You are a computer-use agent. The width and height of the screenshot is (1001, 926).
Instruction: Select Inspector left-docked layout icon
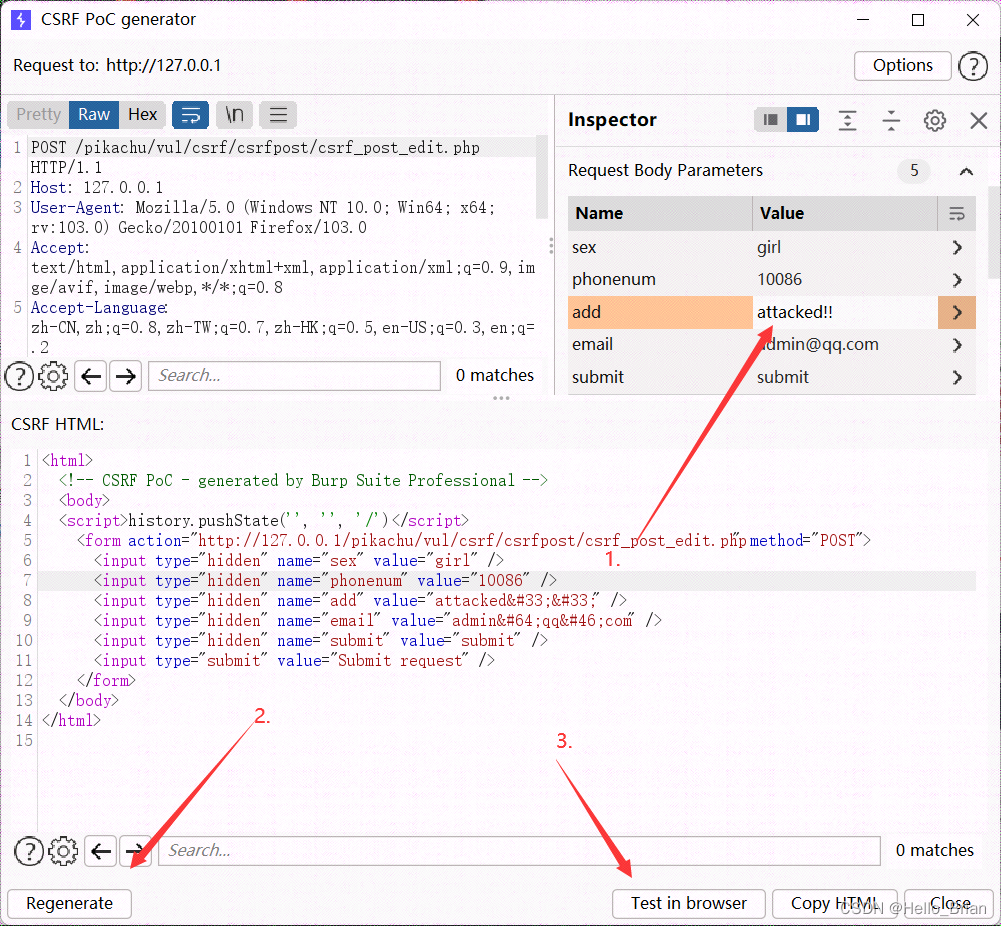[771, 120]
